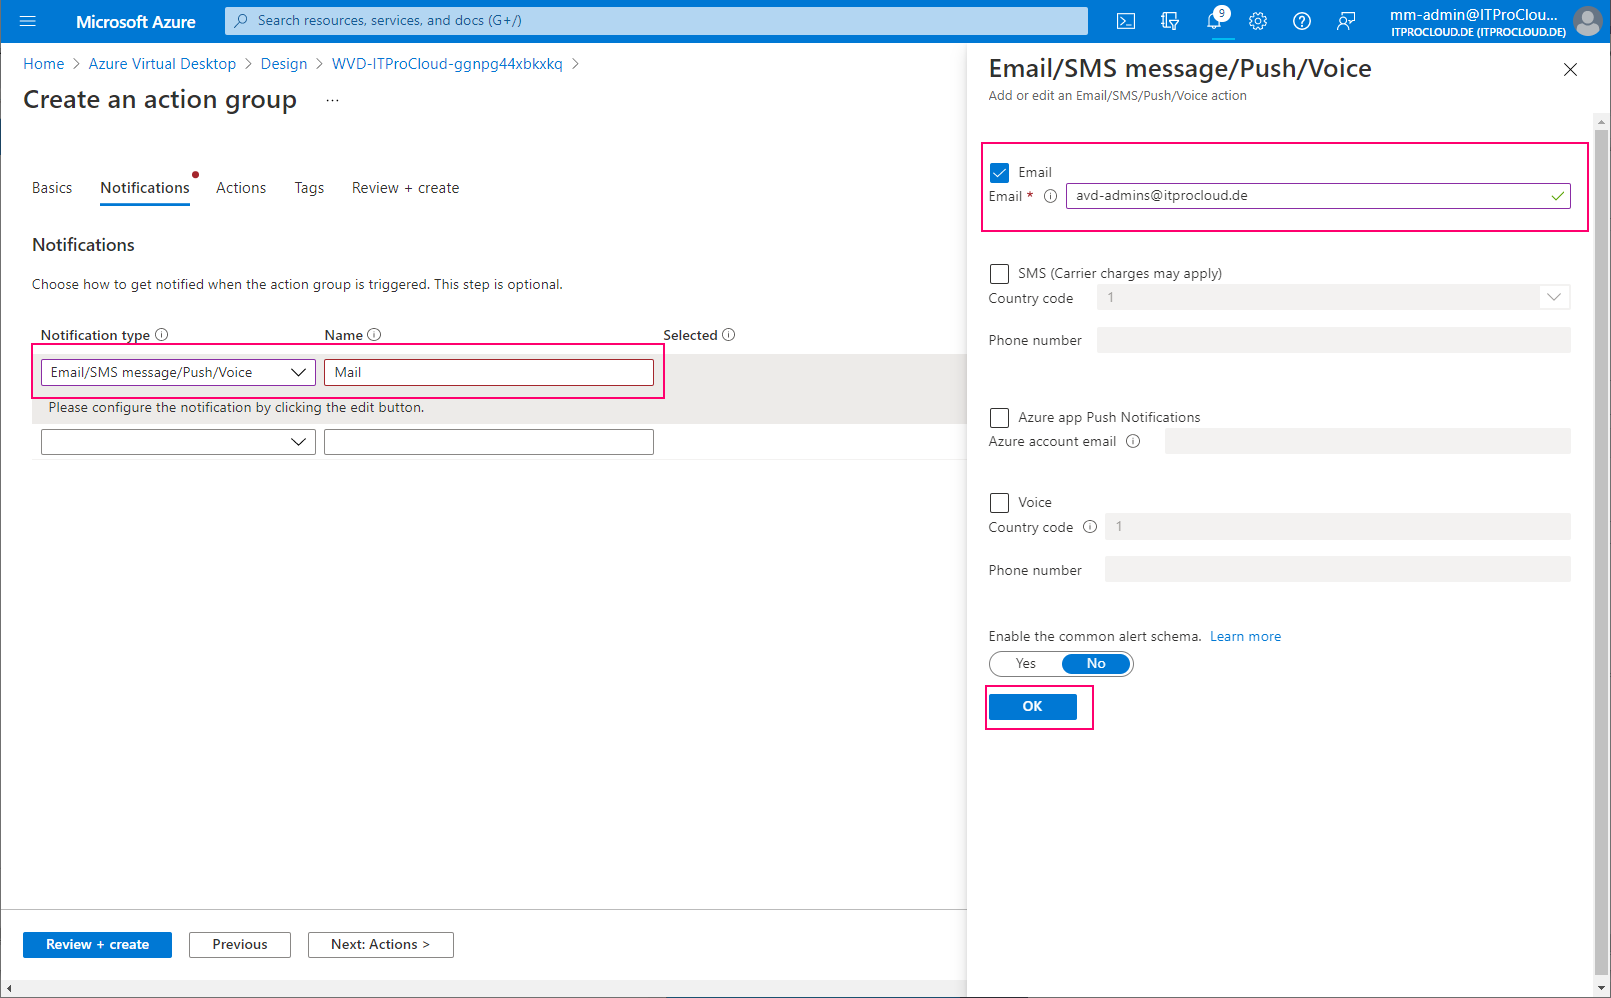Show info tooltip for Azure account email
Image resolution: width=1611 pixels, height=998 pixels.
1133,441
